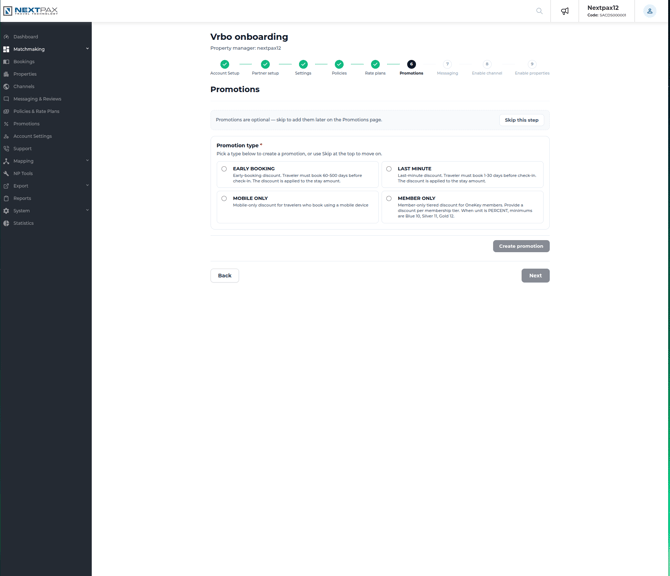Click the Member Only description text
670x576 pixels.
[465, 211]
